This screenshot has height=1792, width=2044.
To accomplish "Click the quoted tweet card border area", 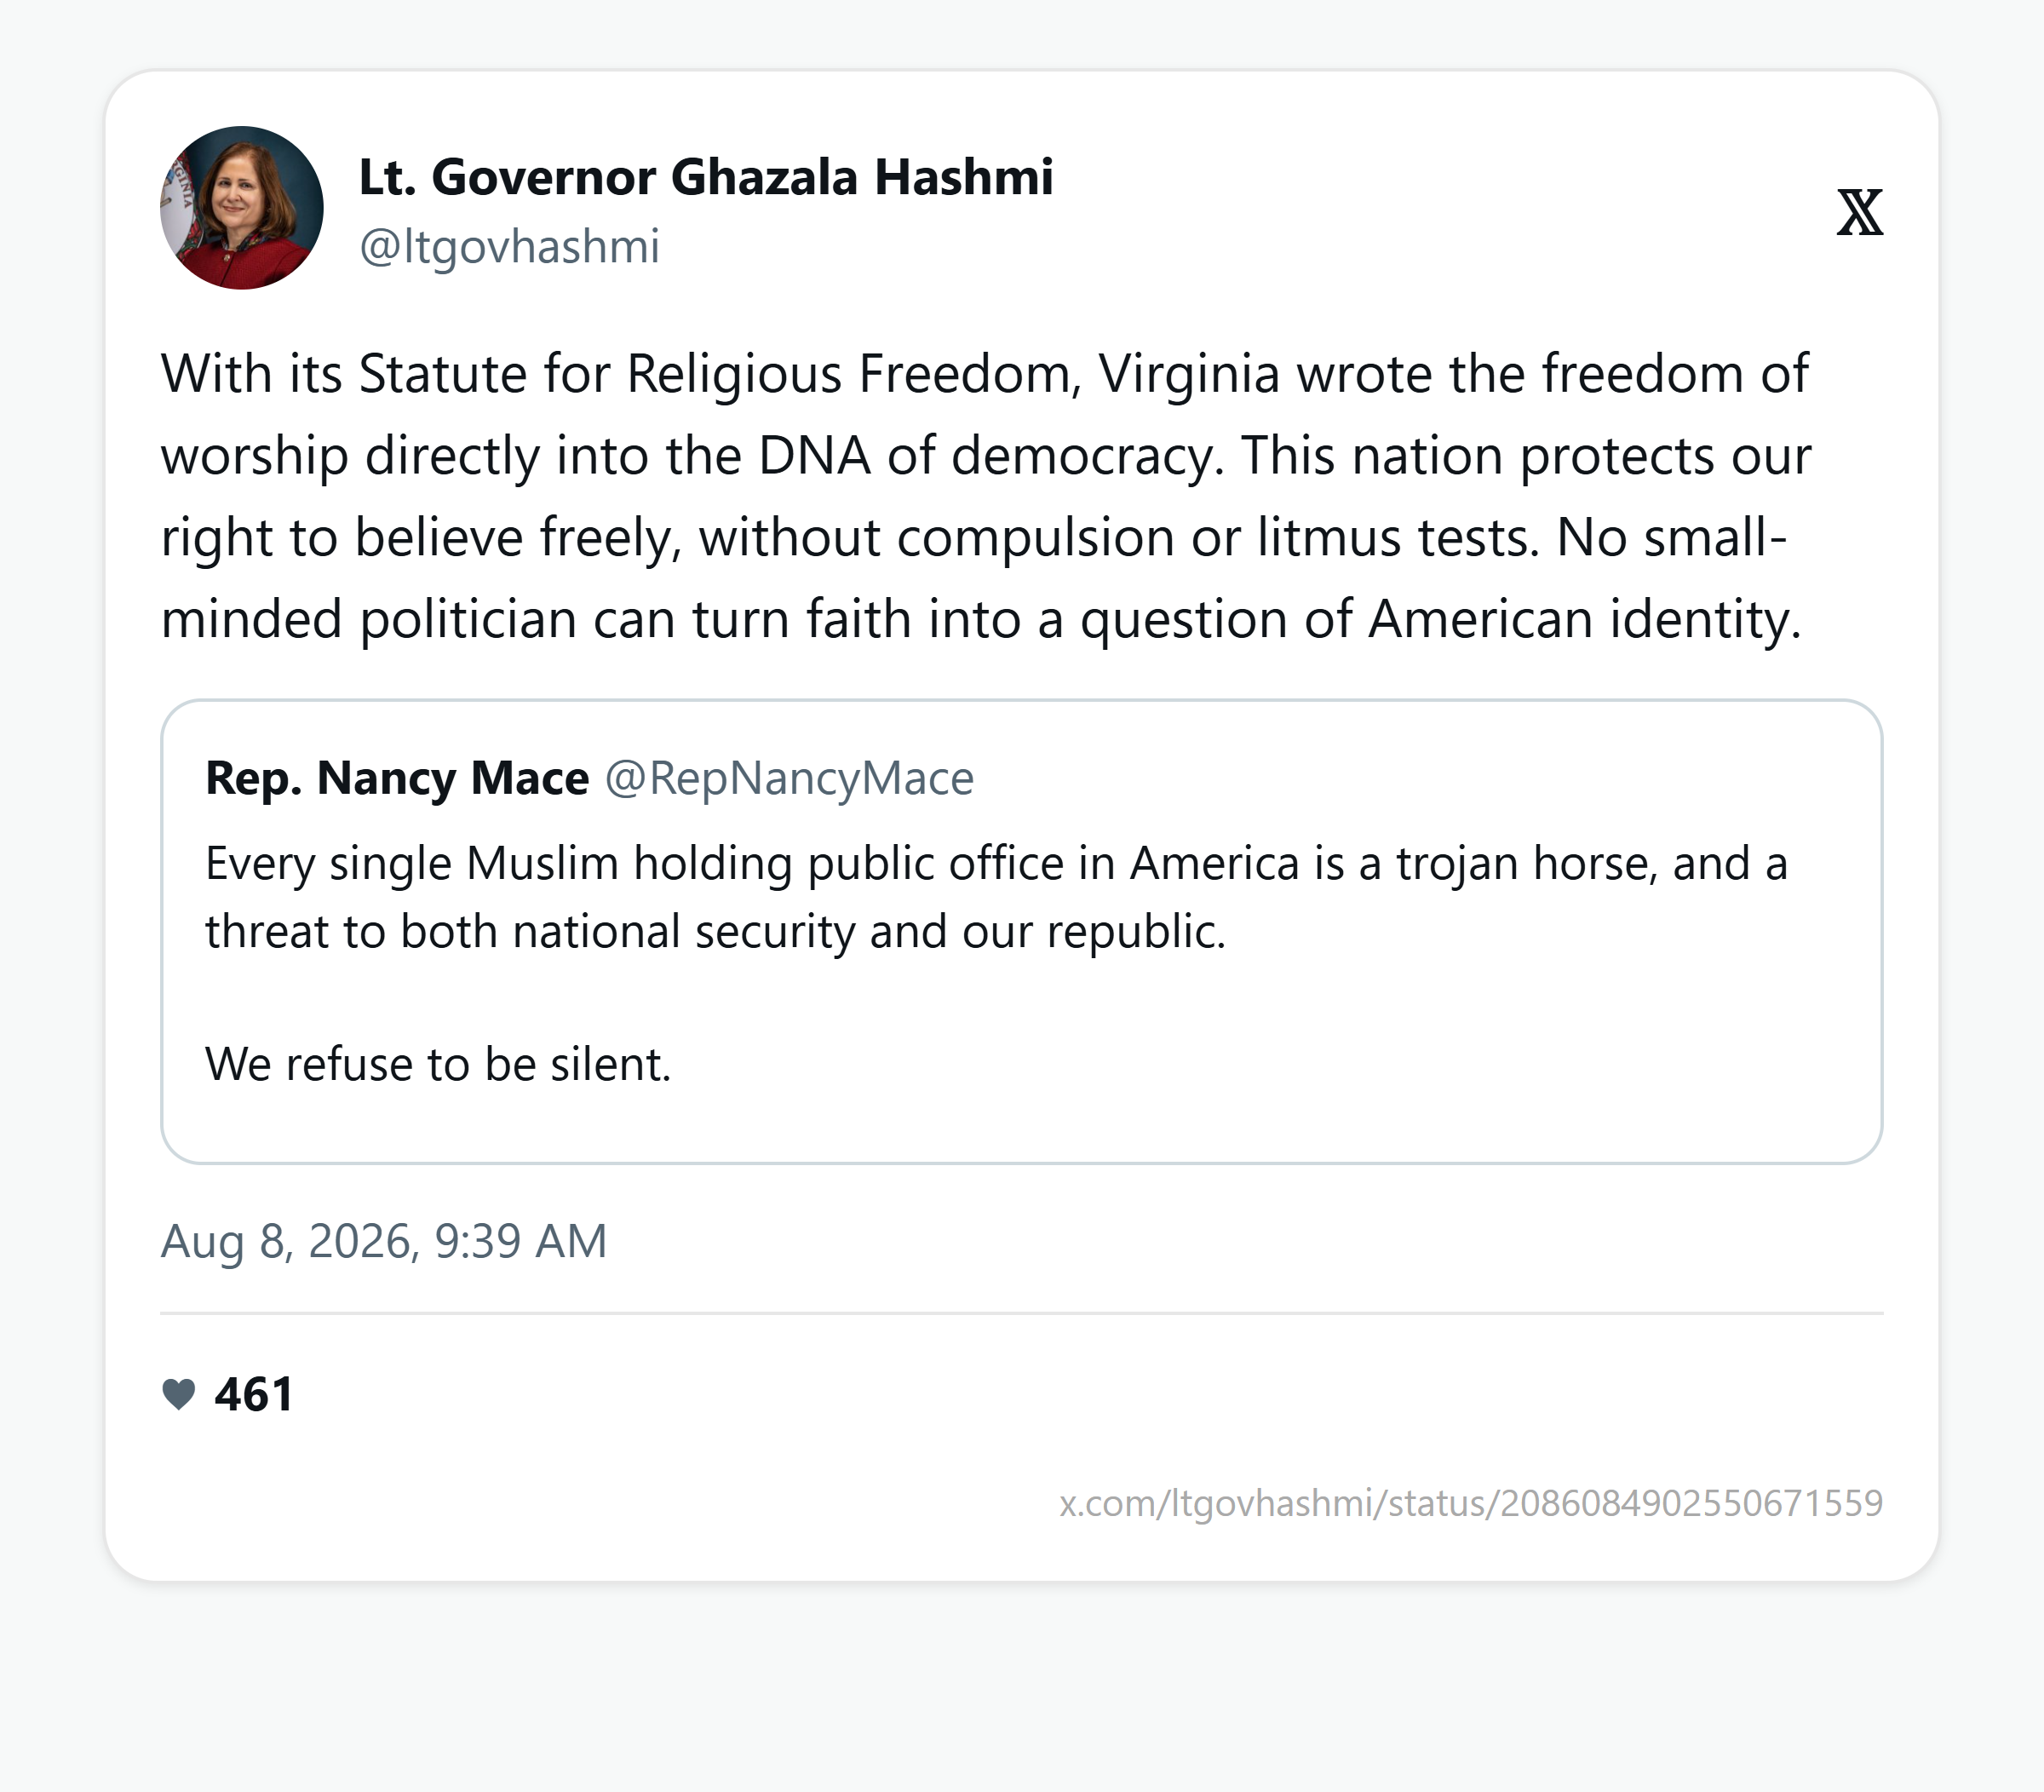I will point(1021,931).
